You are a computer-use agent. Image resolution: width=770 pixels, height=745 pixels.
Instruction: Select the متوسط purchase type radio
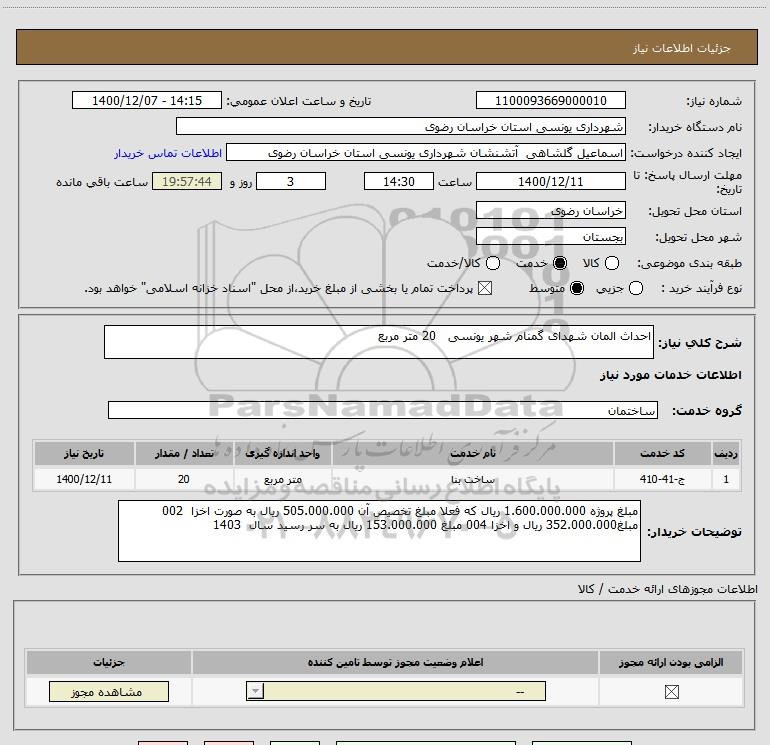click(577, 288)
